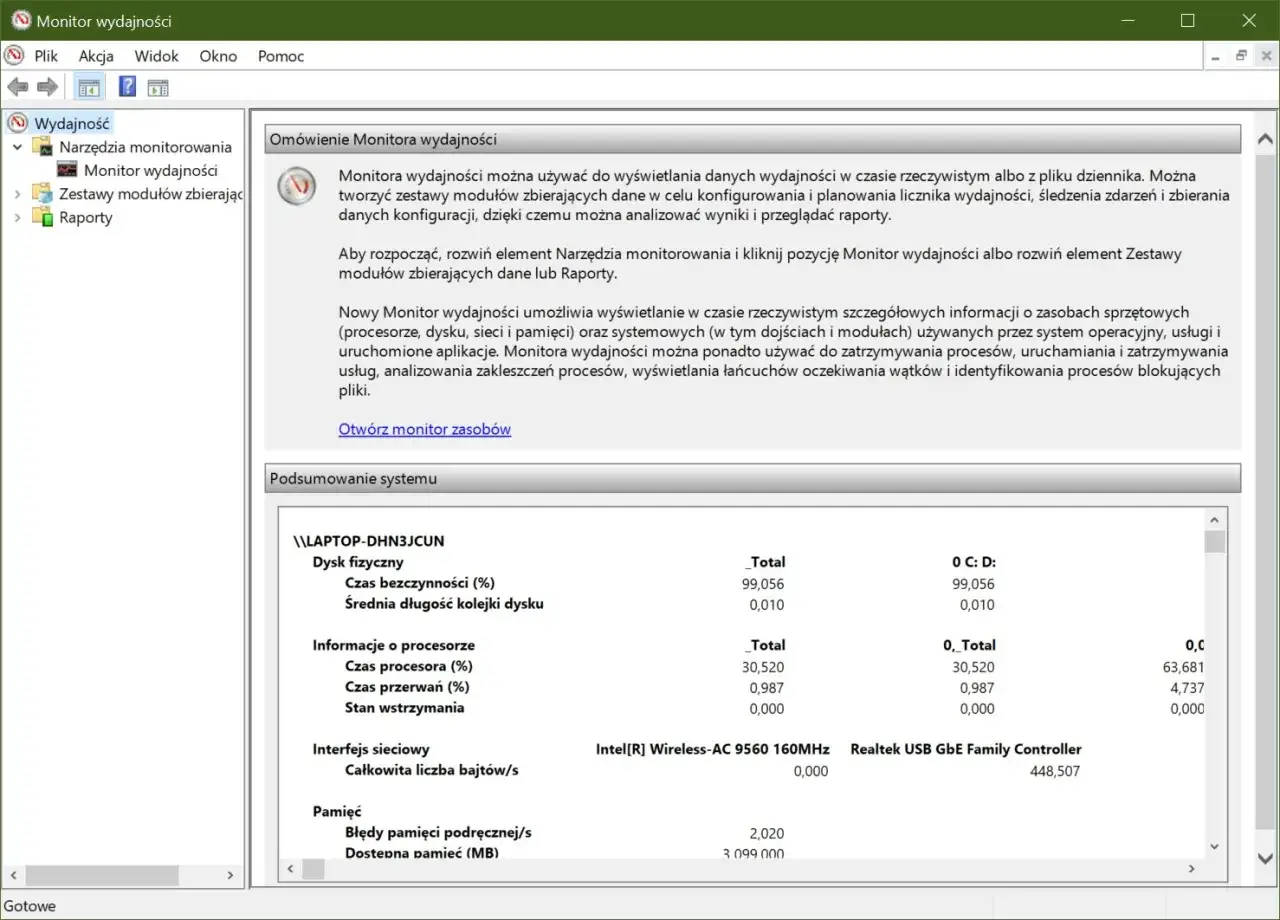Image resolution: width=1280 pixels, height=920 pixels.
Task: Click the Wydajność performance monitor icon
Action: coord(19,122)
